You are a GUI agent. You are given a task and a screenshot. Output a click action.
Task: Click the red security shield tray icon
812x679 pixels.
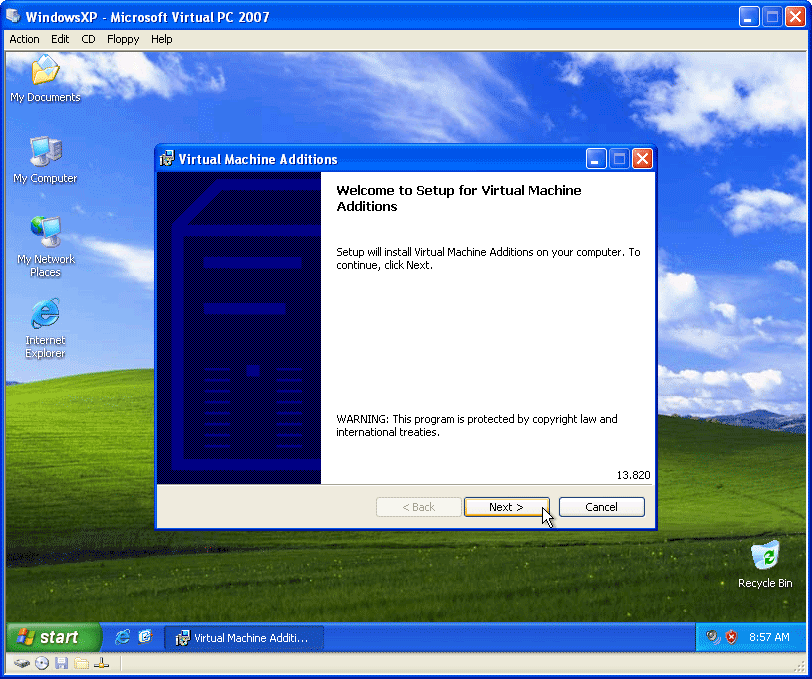tap(731, 637)
